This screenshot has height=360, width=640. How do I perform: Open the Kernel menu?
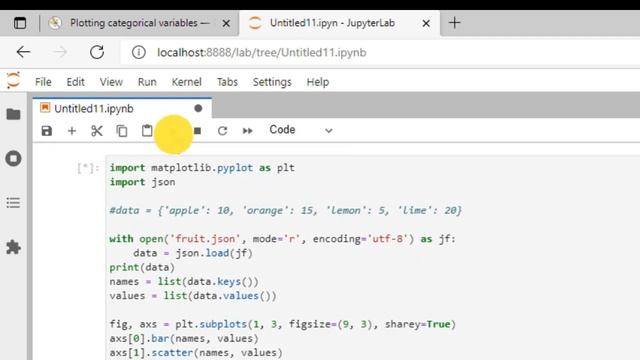coord(187,82)
